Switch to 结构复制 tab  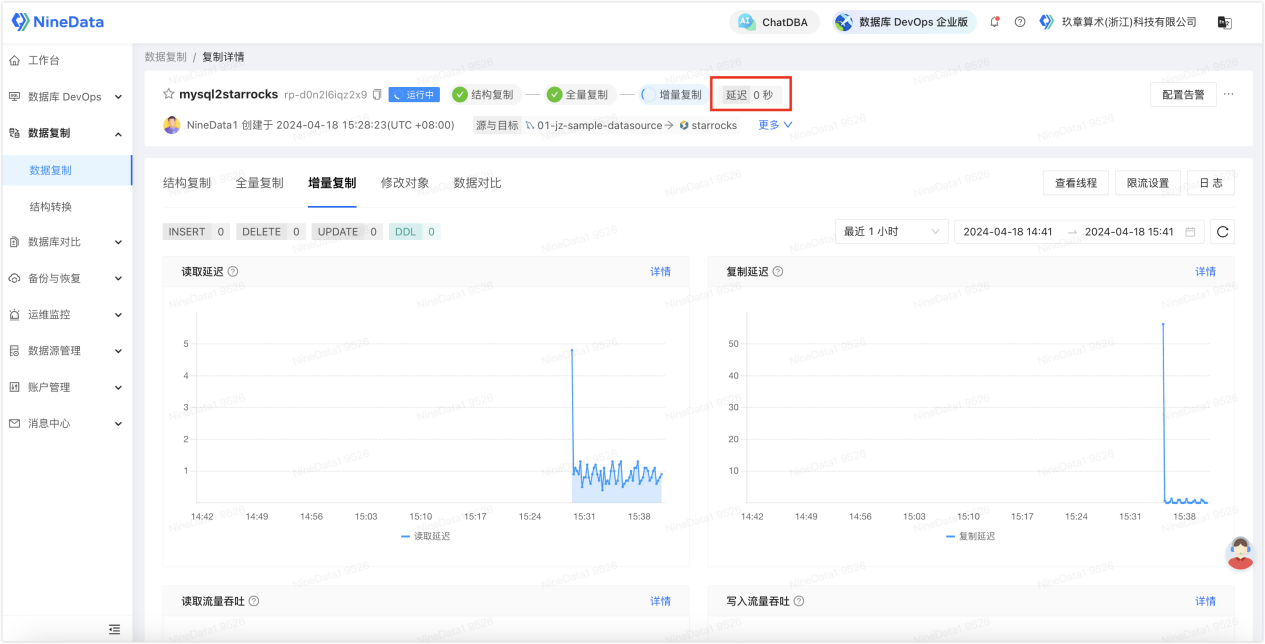pyautogui.click(x=187, y=183)
